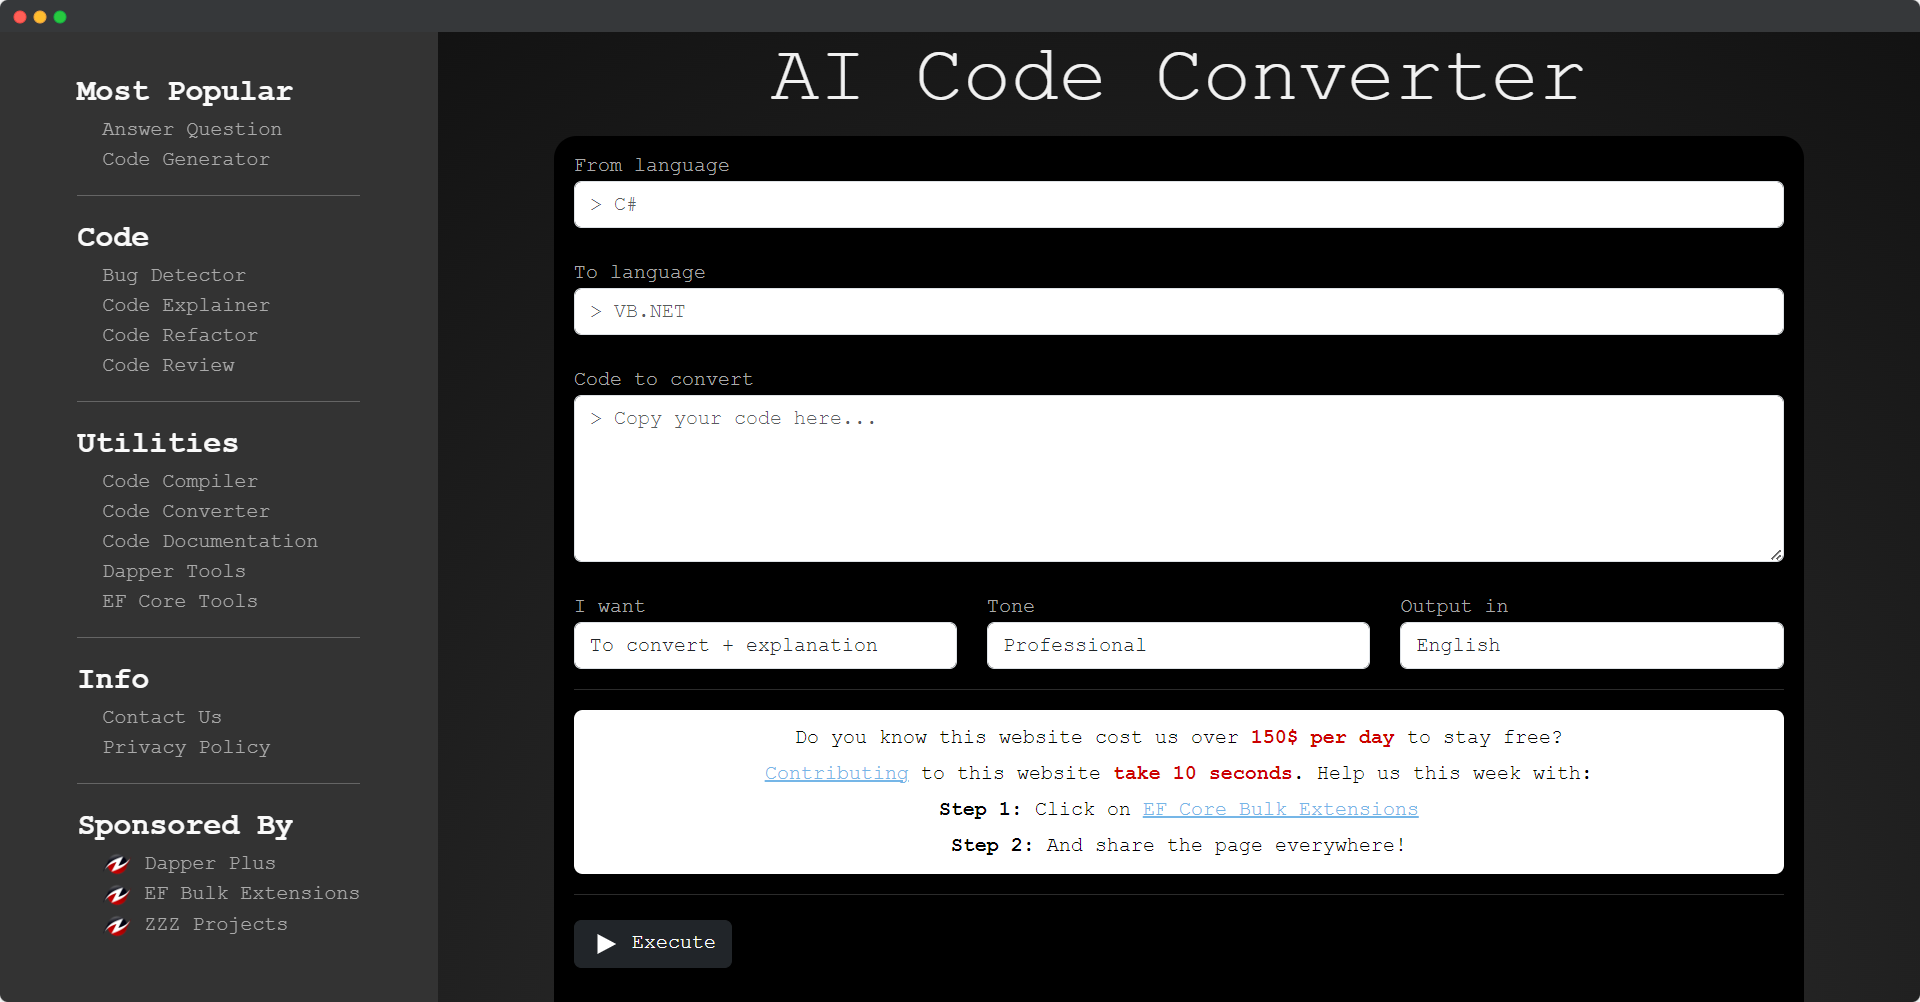Click the Dapper Plus sponsor icon
Image resolution: width=1920 pixels, height=1002 pixels.
[117, 864]
